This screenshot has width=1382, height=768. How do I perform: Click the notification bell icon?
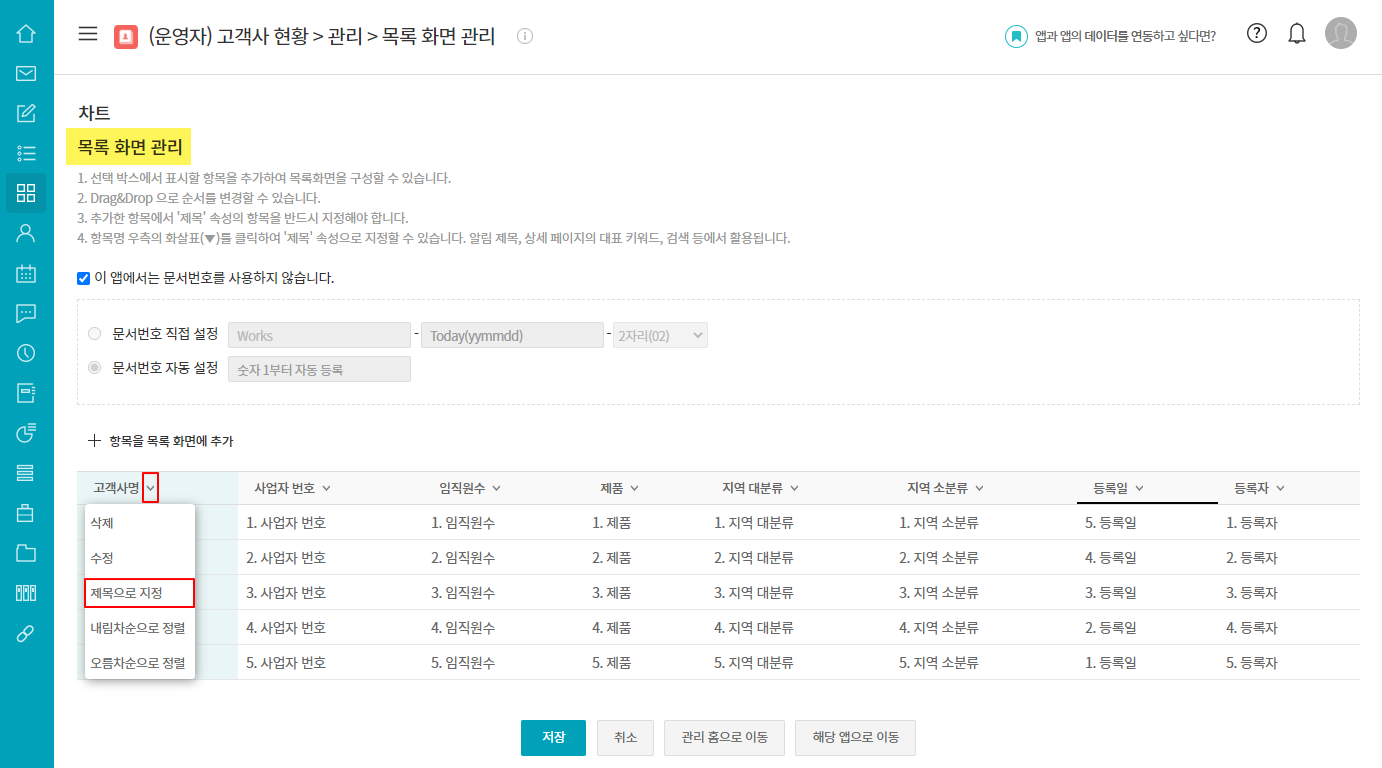1297,34
